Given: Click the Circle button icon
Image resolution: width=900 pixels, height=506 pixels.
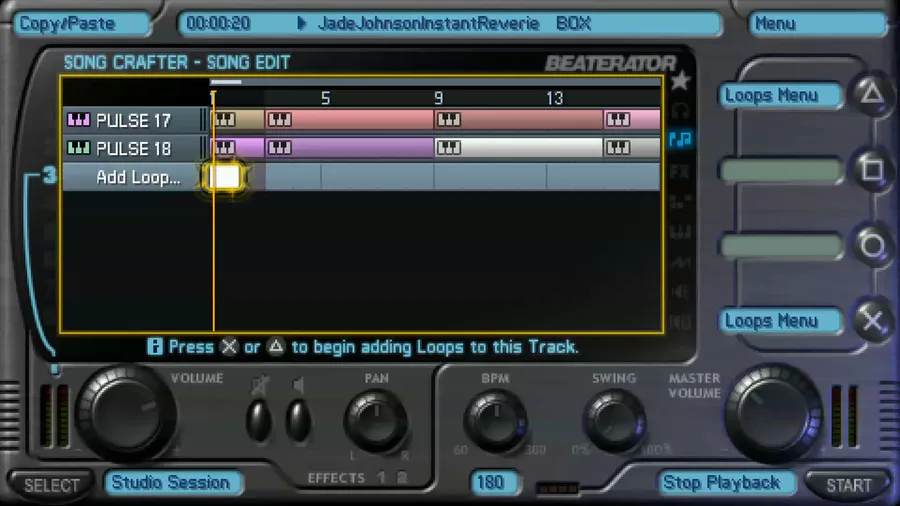Looking at the screenshot, I should coord(872,246).
